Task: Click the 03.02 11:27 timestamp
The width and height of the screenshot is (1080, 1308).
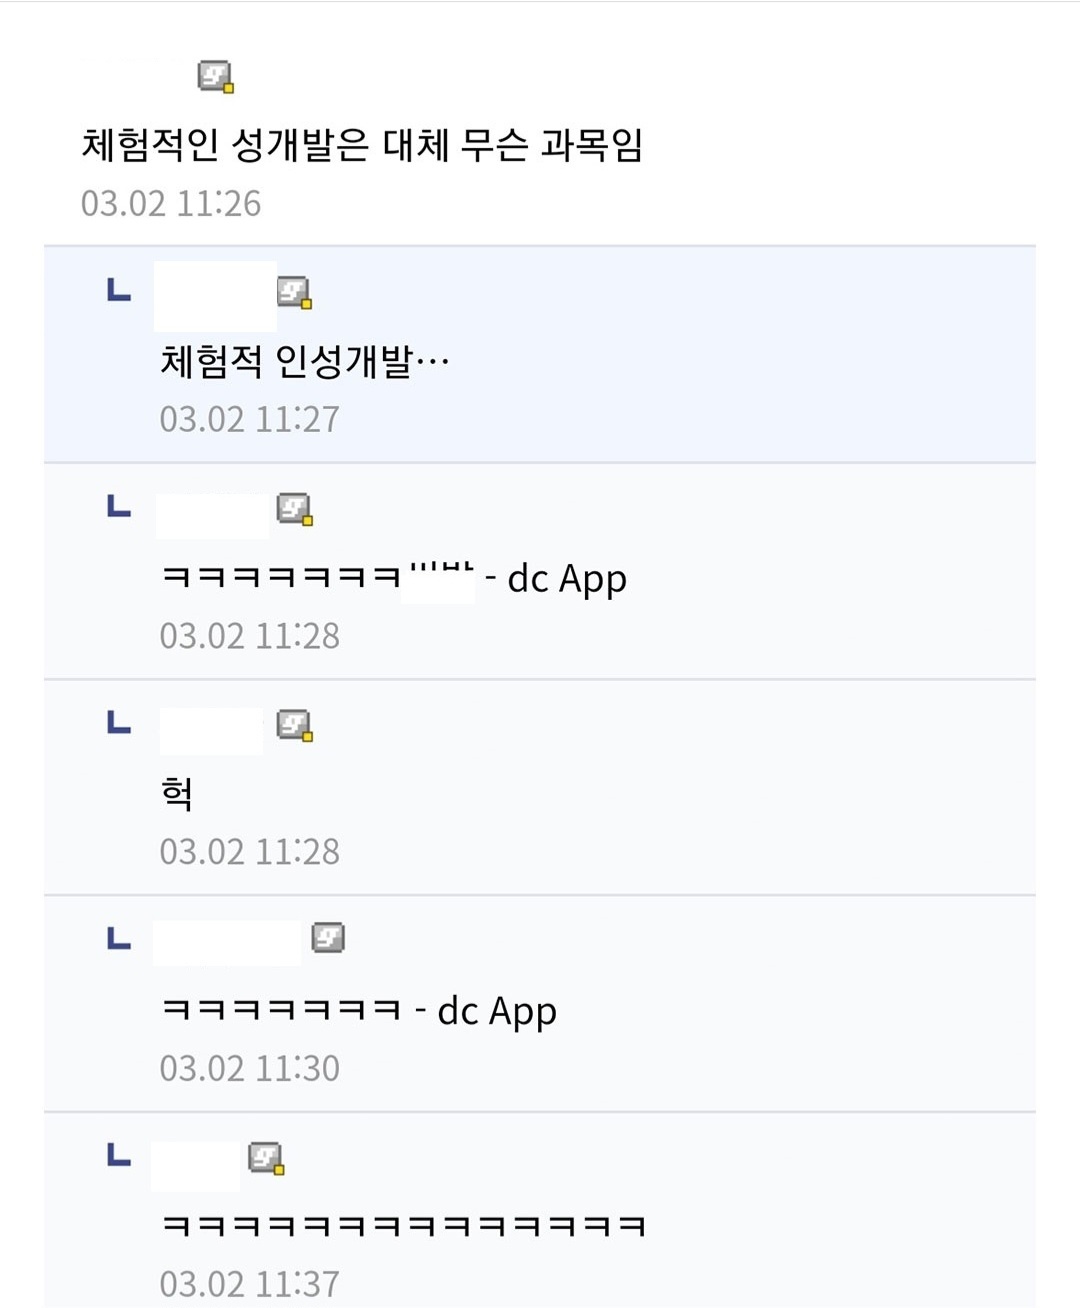Action: (x=250, y=419)
